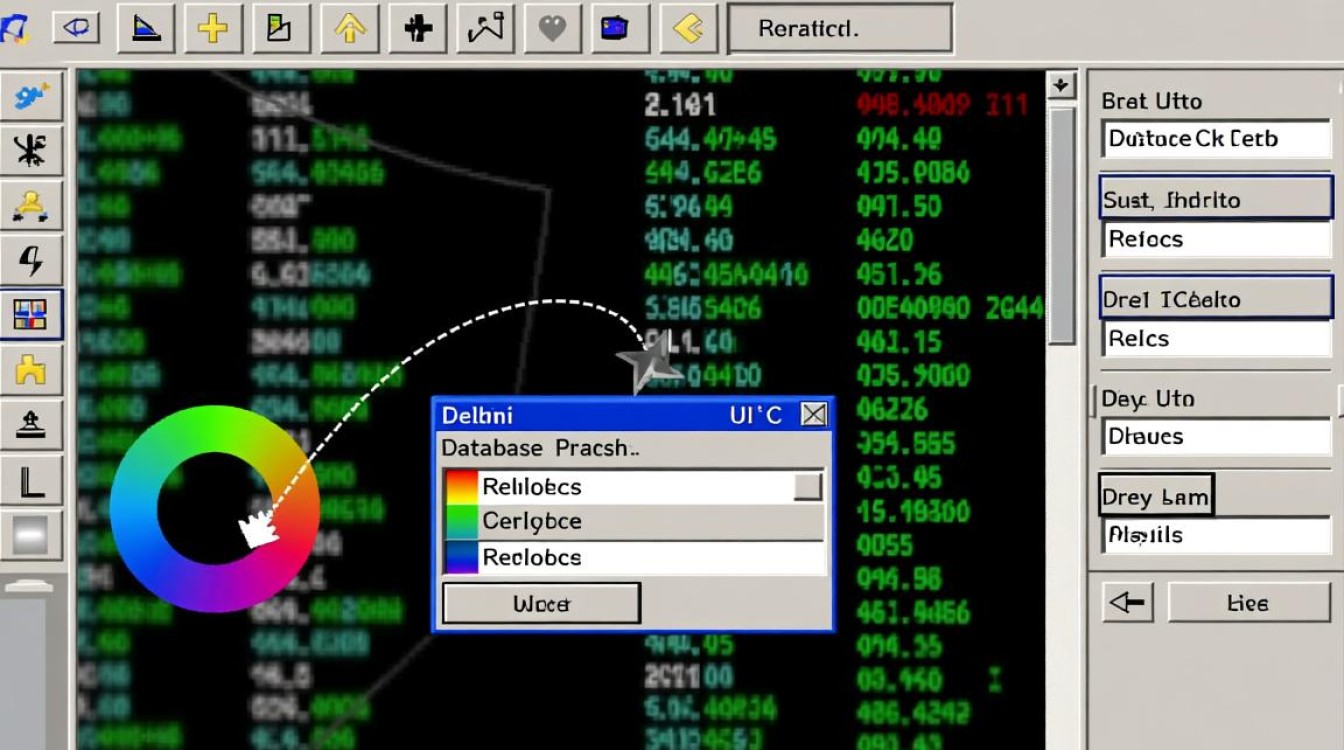The image size is (1344, 750).
Task: Click the gray heart toolbar icon
Action: (x=552, y=28)
